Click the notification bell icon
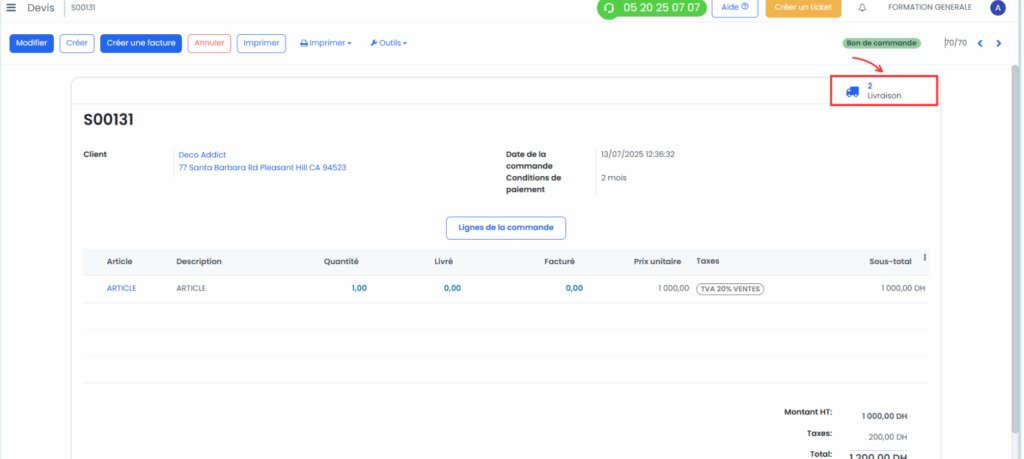The width and height of the screenshot is (1024, 459). (862, 8)
